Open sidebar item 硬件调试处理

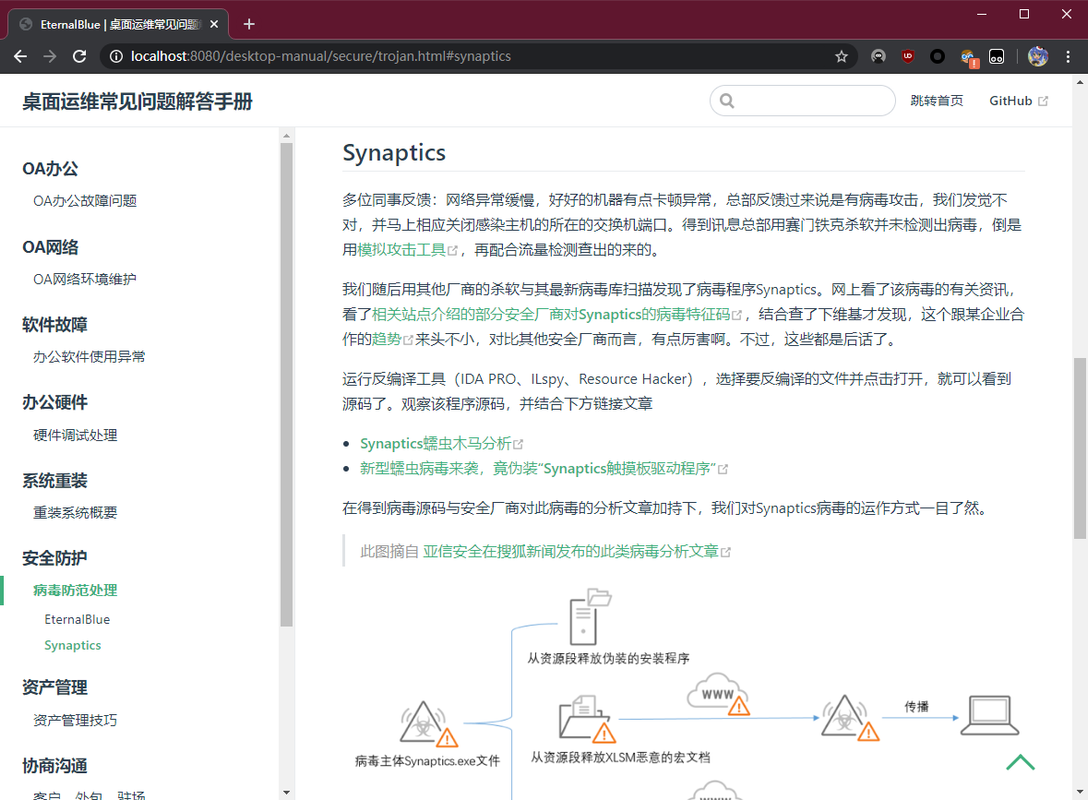pyautogui.click(x=75, y=435)
